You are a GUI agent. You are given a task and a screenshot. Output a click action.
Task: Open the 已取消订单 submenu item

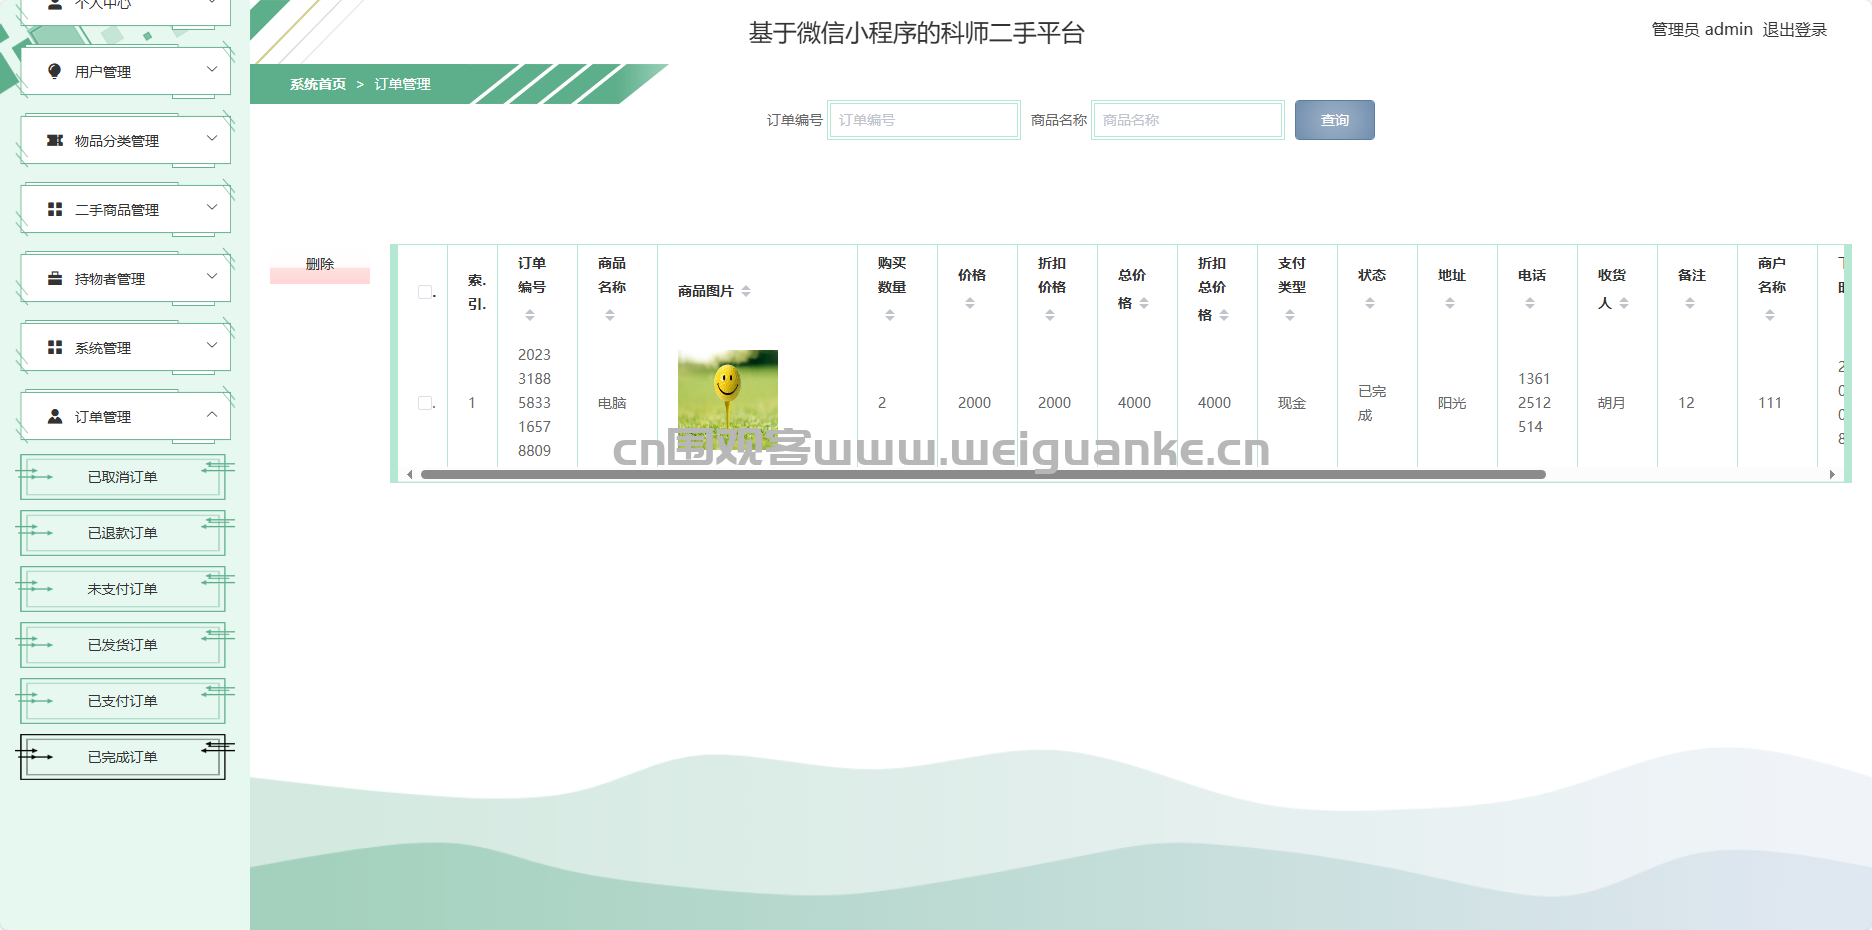123,477
